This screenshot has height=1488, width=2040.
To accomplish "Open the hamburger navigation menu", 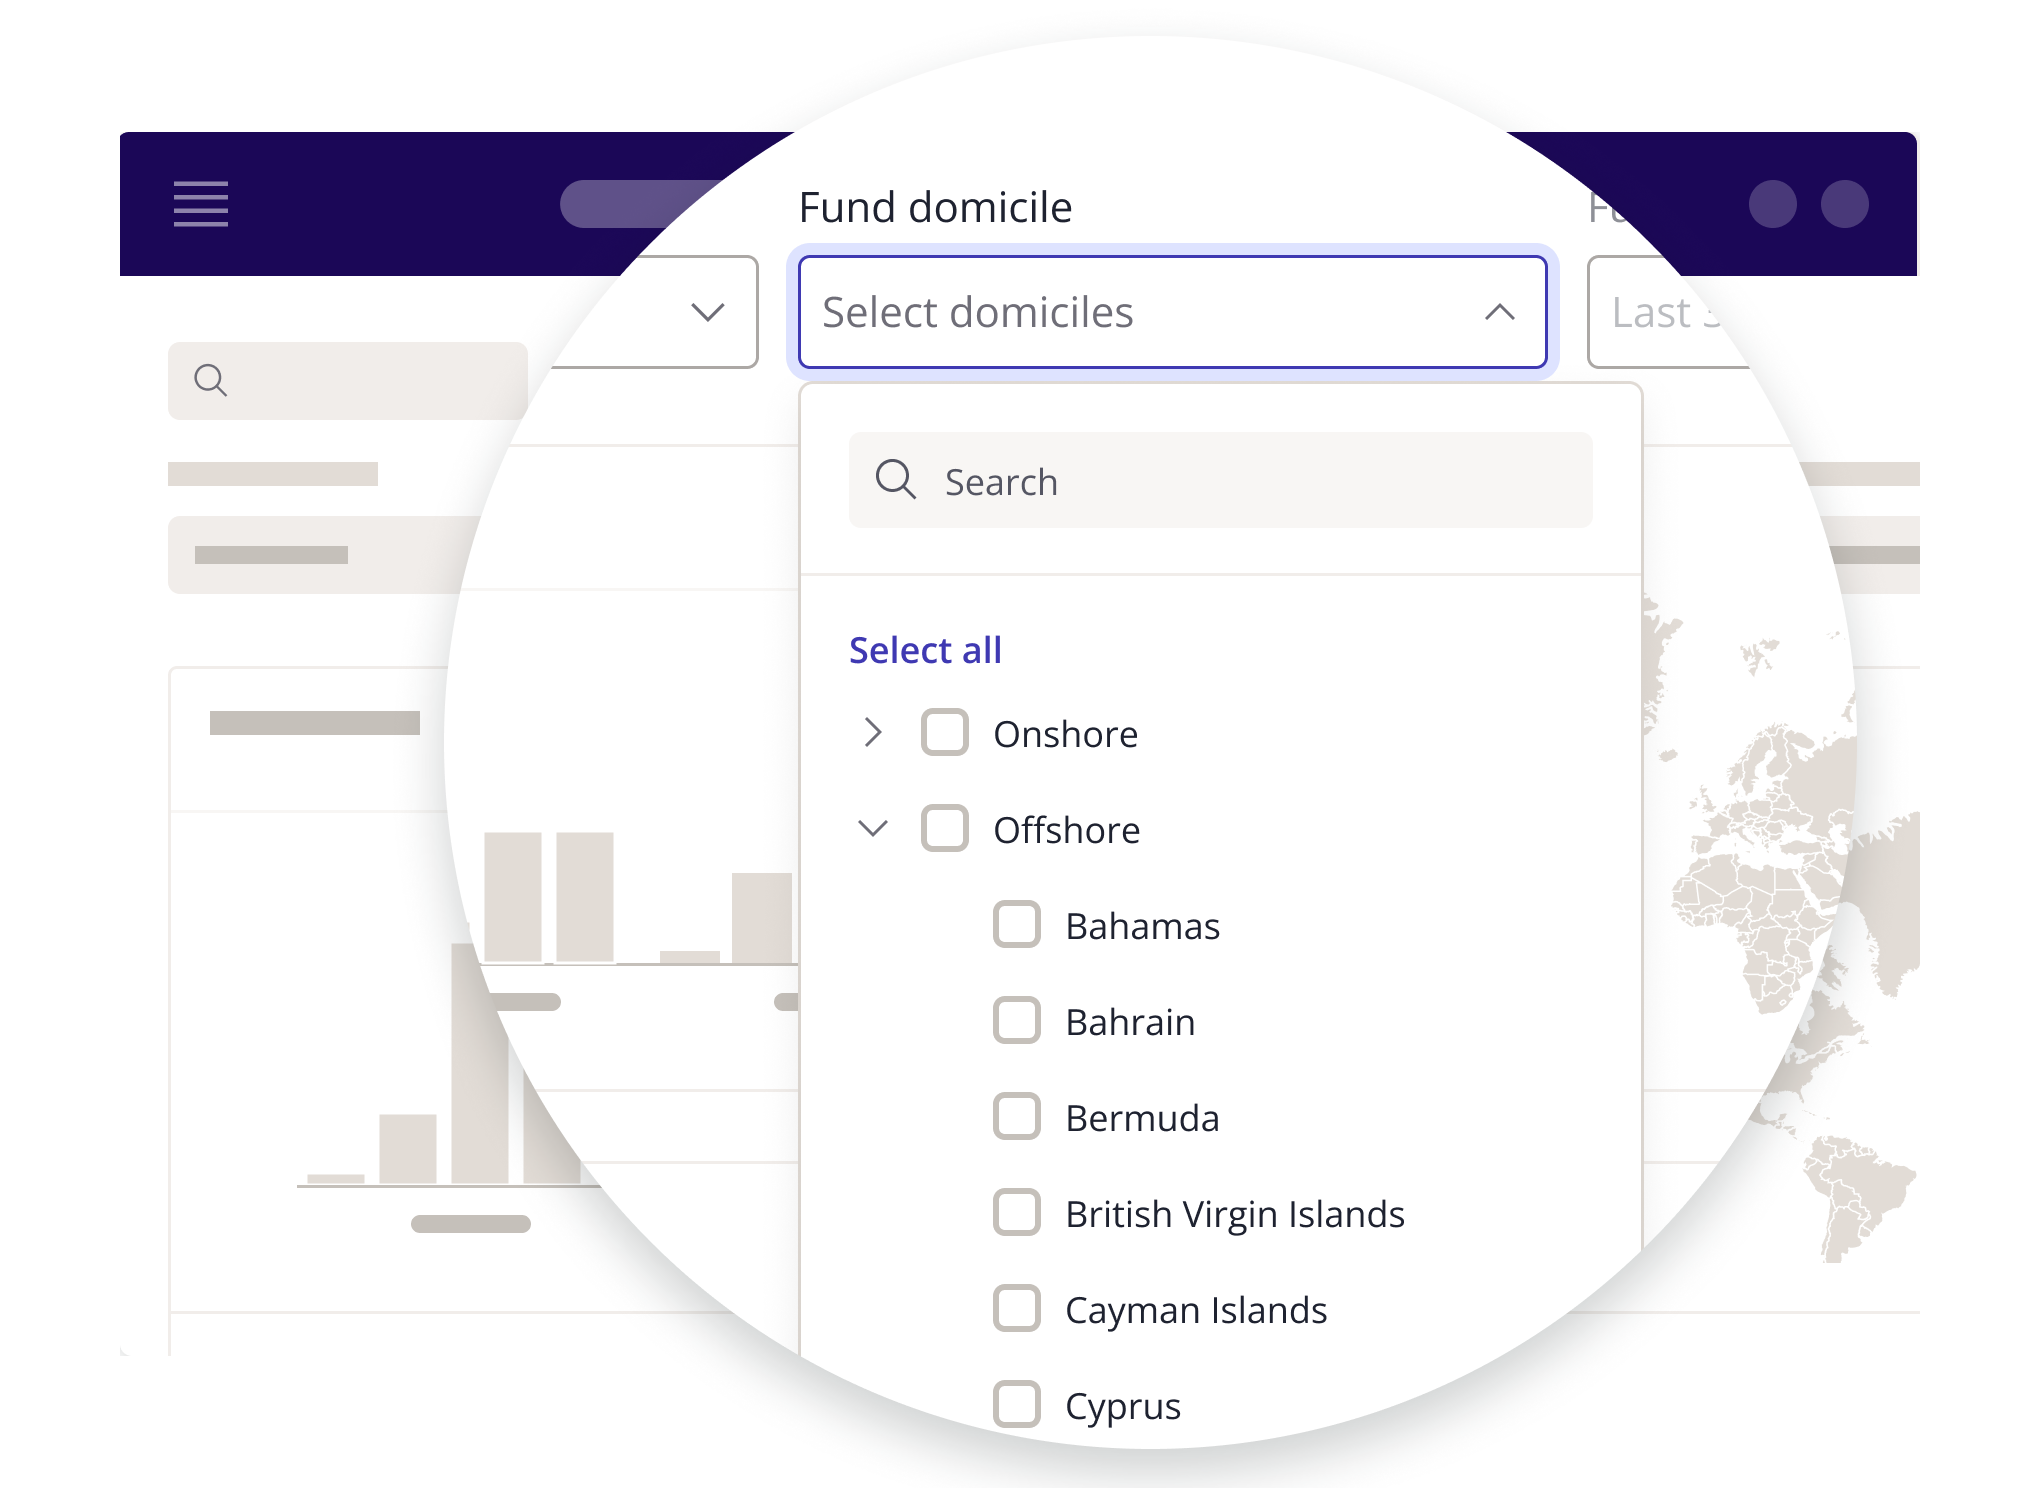I will pos(199,204).
